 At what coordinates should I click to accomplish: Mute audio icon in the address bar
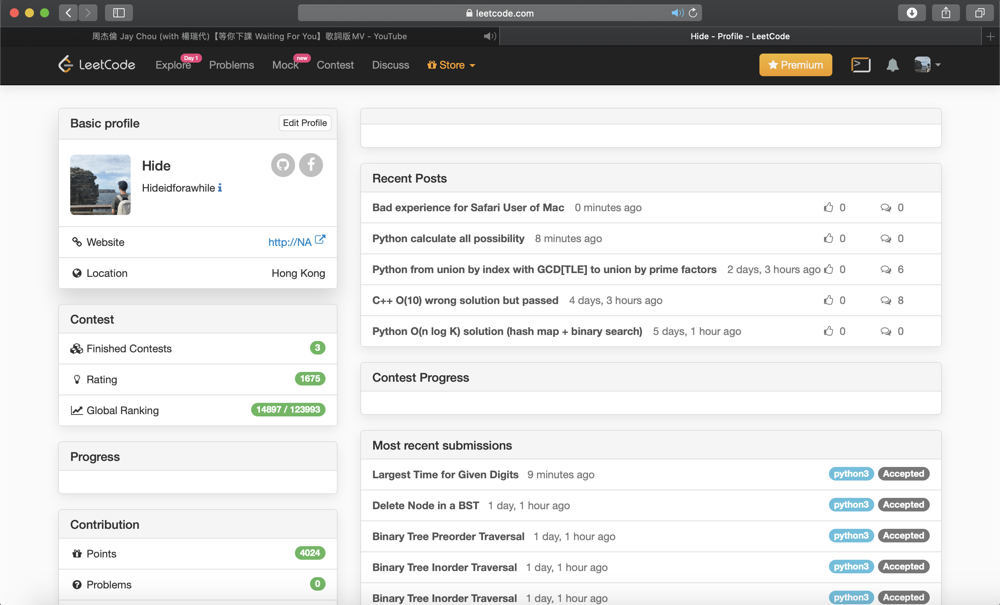coord(677,13)
